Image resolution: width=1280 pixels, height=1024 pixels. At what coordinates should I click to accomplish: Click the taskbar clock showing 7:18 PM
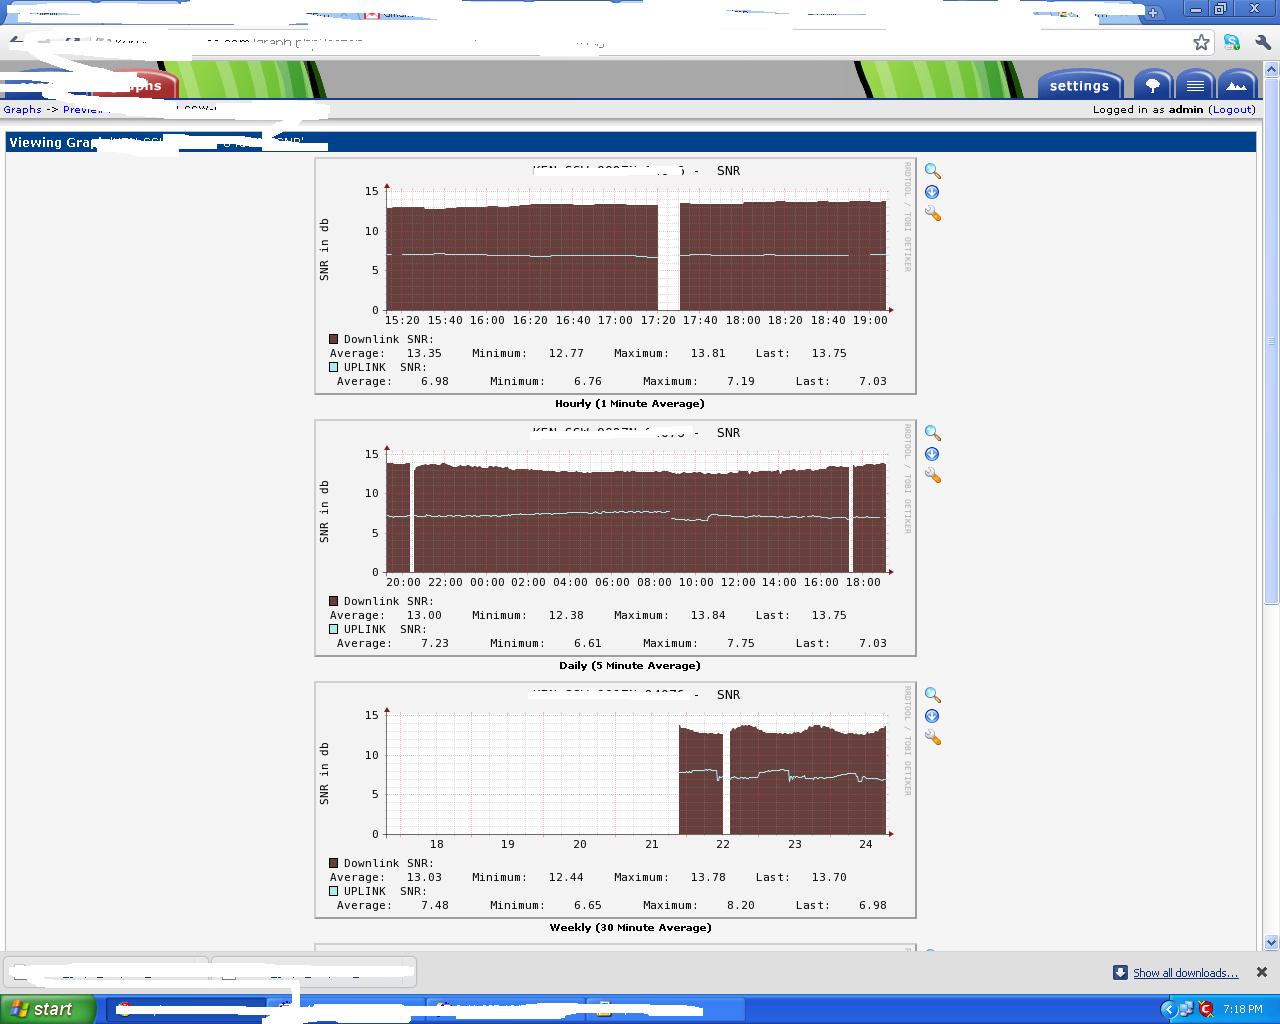tap(1243, 1009)
